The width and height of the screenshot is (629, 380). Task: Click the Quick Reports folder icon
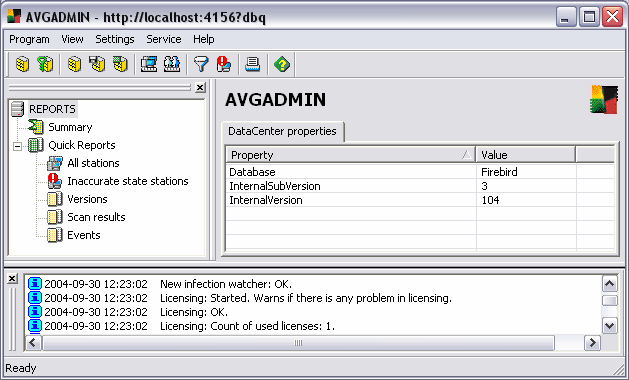[36, 145]
